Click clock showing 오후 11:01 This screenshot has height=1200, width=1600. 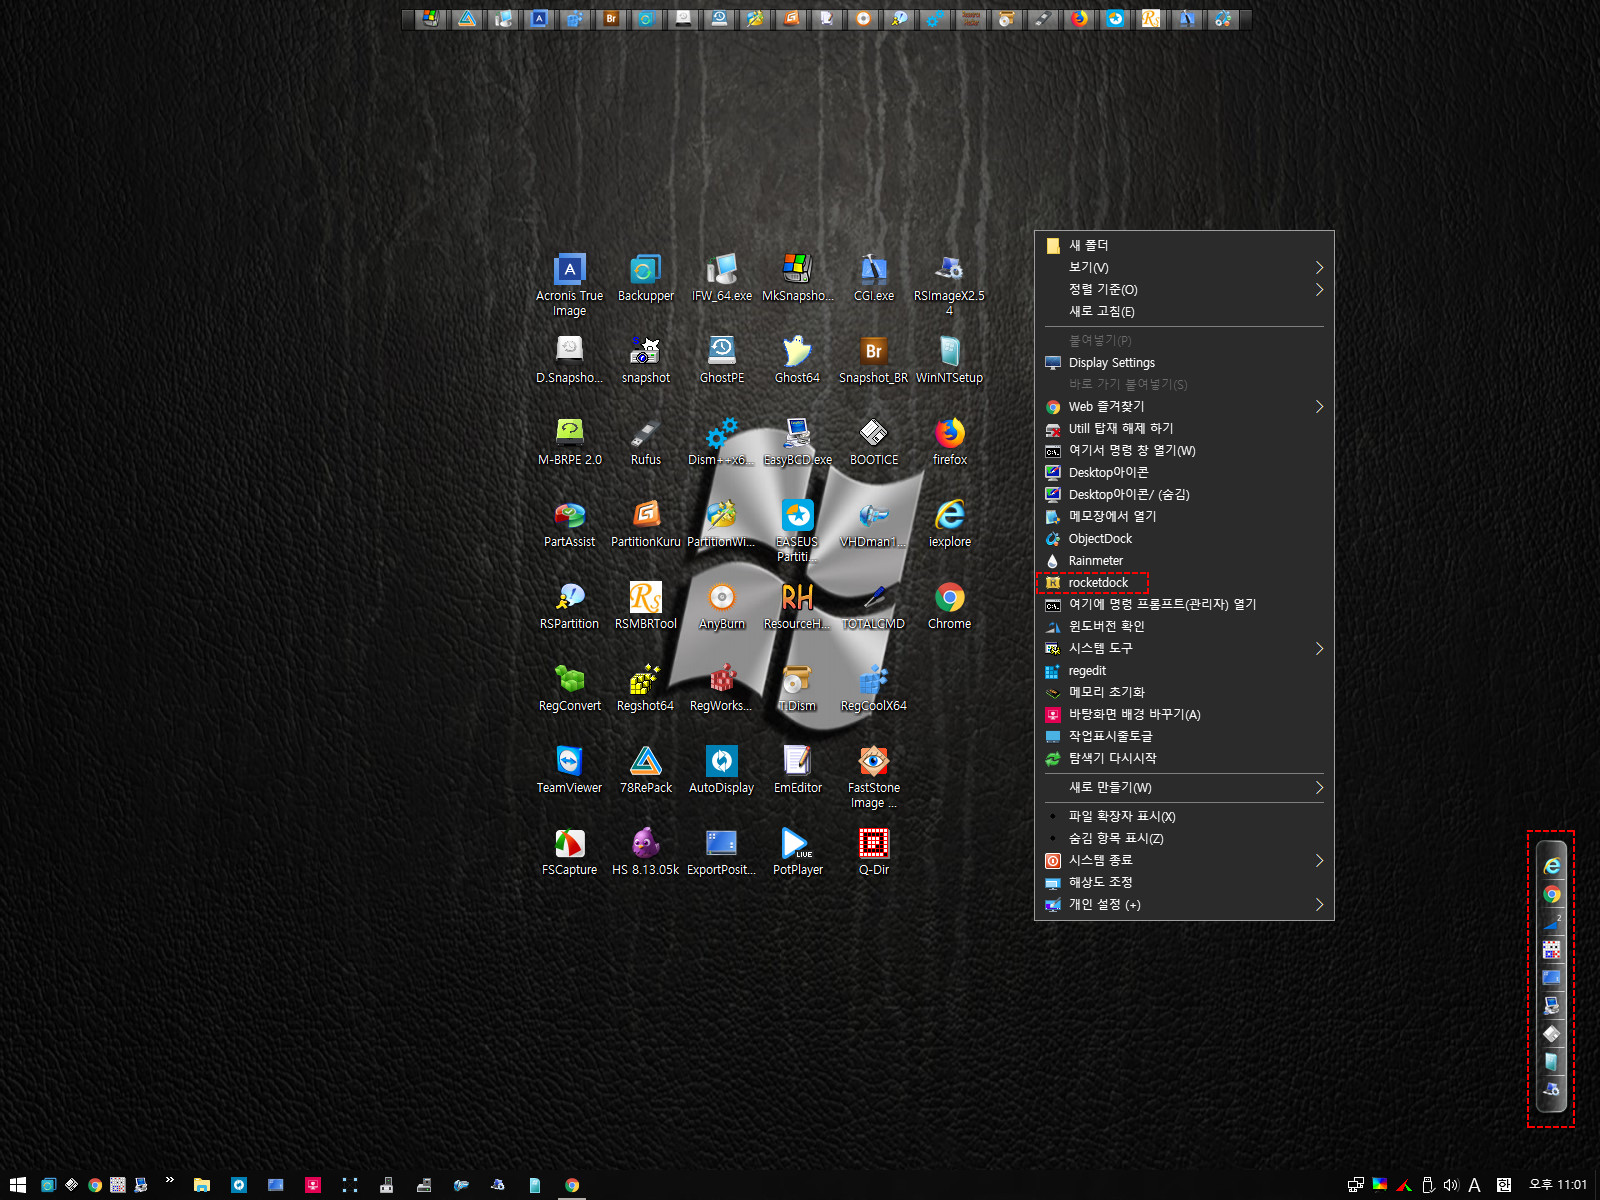click(x=1558, y=1185)
